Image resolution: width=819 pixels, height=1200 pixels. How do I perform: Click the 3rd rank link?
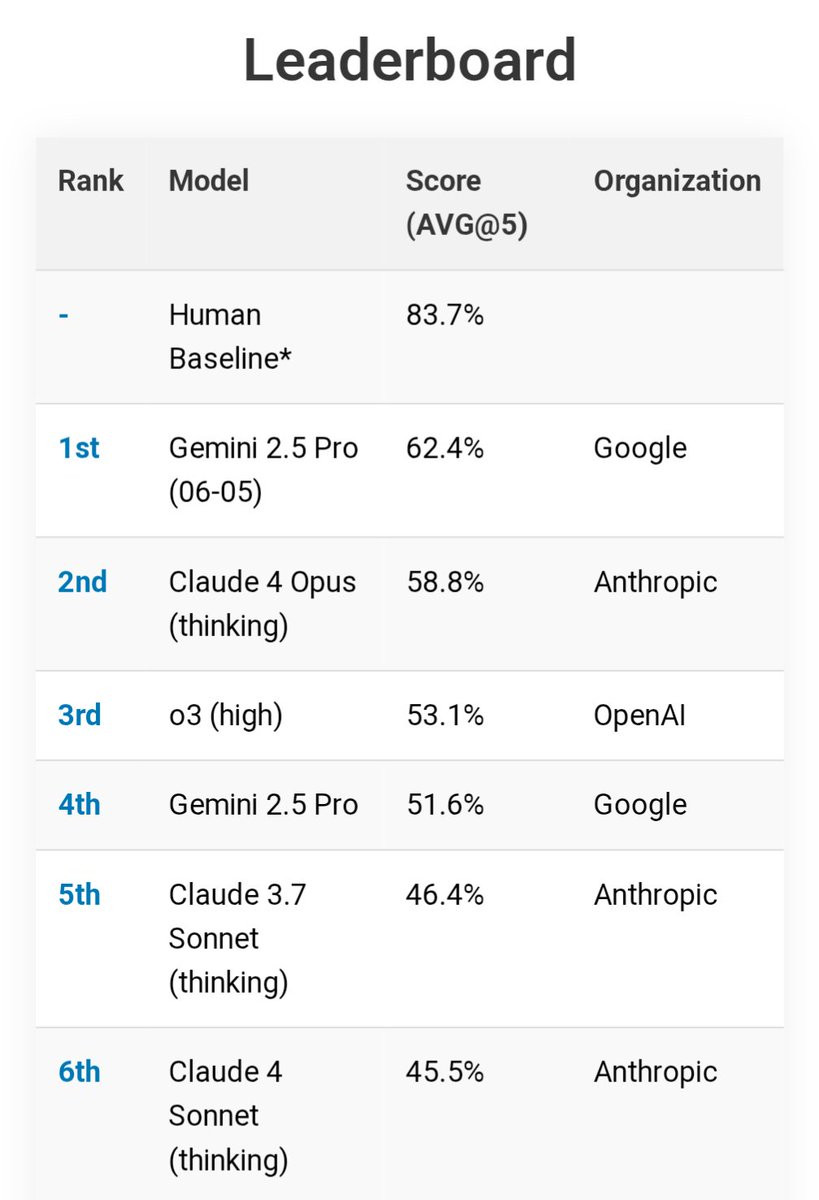click(x=80, y=715)
